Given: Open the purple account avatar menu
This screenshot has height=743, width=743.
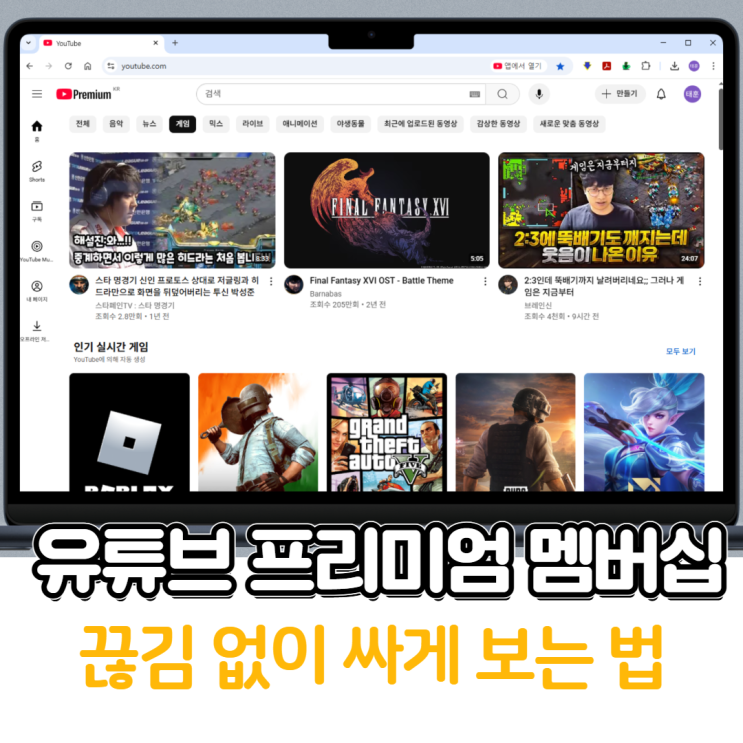Looking at the screenshot, I should 692,94.
